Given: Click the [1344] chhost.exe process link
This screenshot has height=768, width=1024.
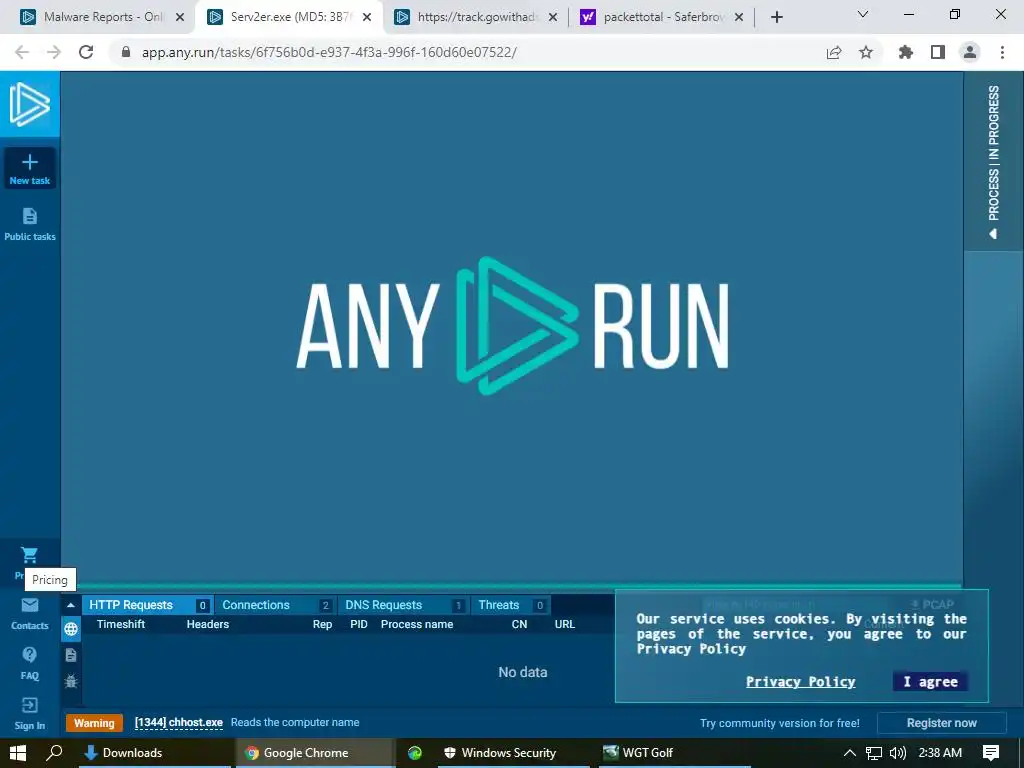Looking at the screenshot, I should tap(178, 722).
